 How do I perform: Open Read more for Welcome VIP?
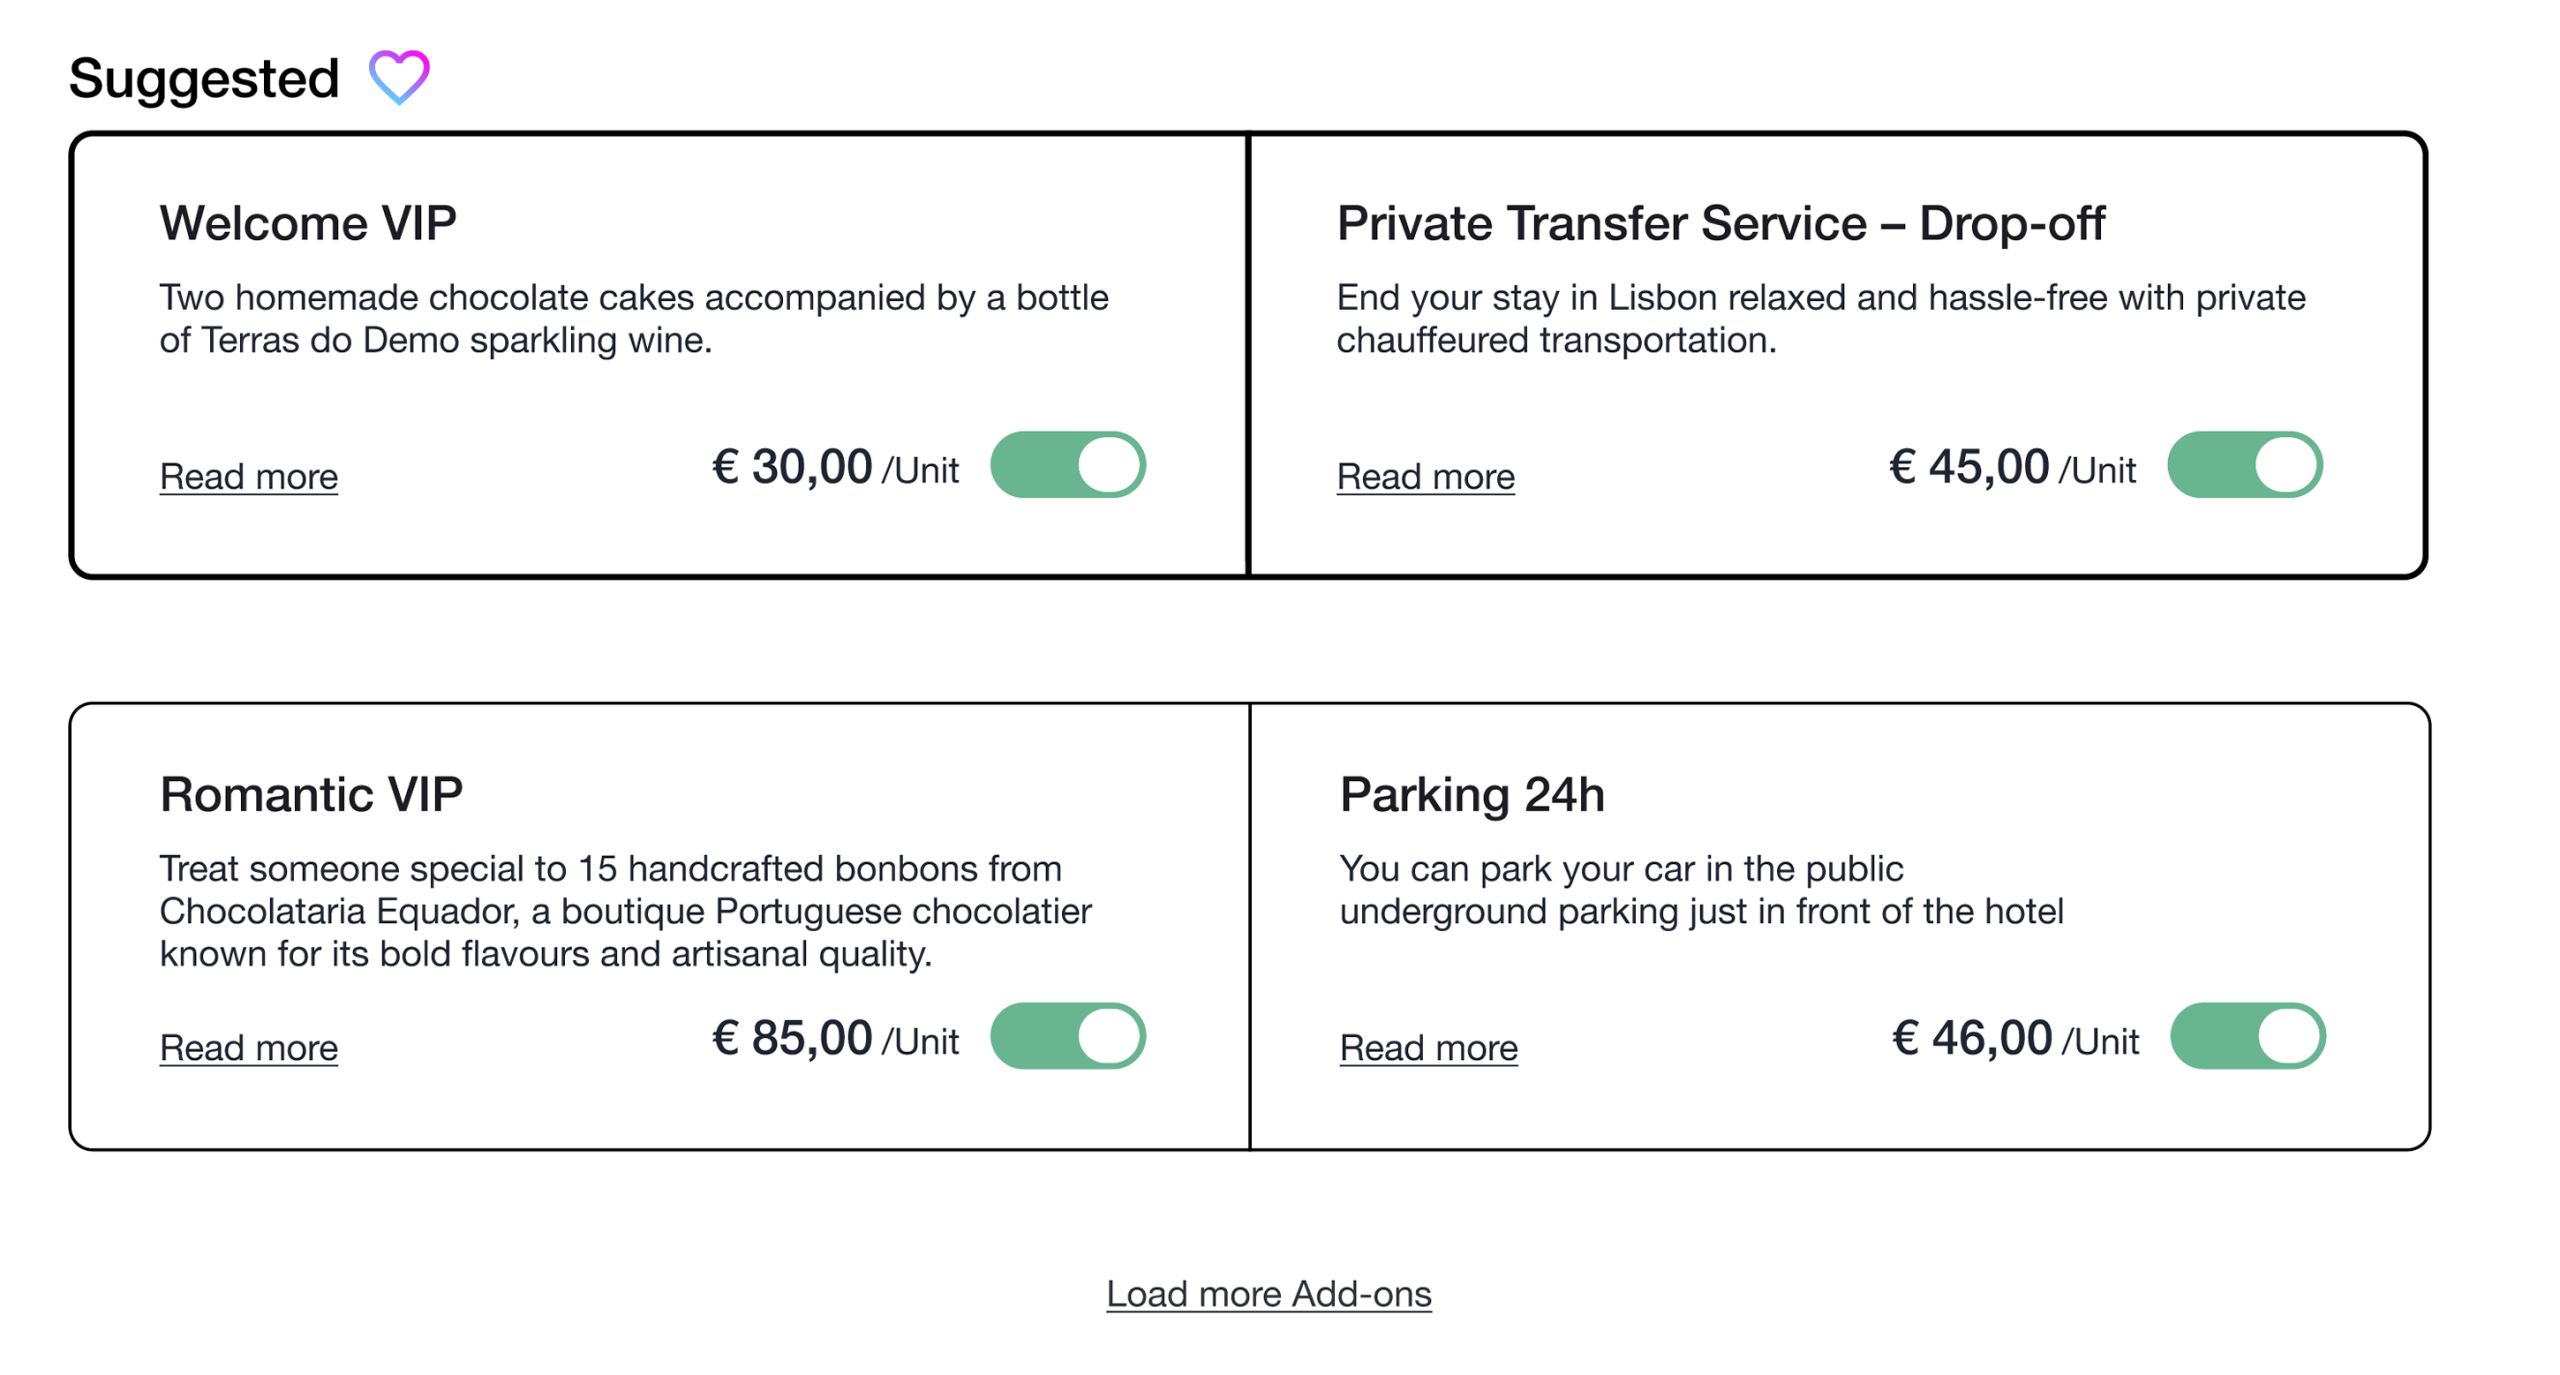(248, 476)
